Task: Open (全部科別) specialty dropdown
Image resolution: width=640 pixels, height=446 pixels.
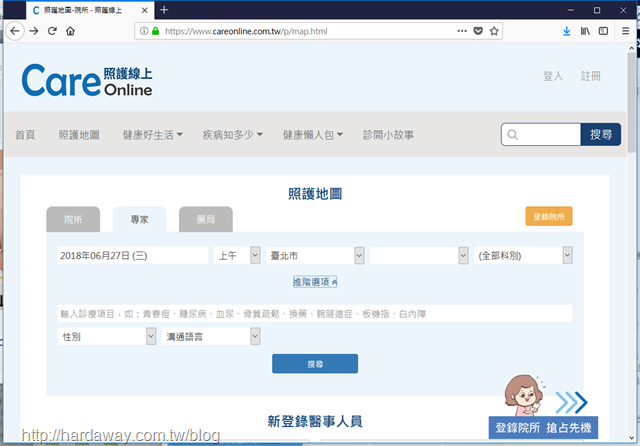Action: 523,255
